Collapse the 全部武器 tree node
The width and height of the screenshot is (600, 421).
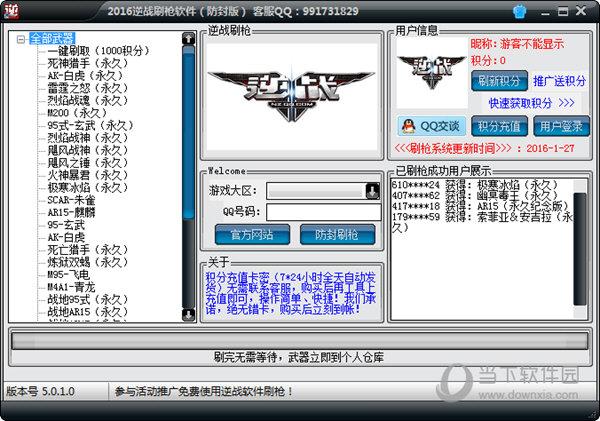coord(21,39)
